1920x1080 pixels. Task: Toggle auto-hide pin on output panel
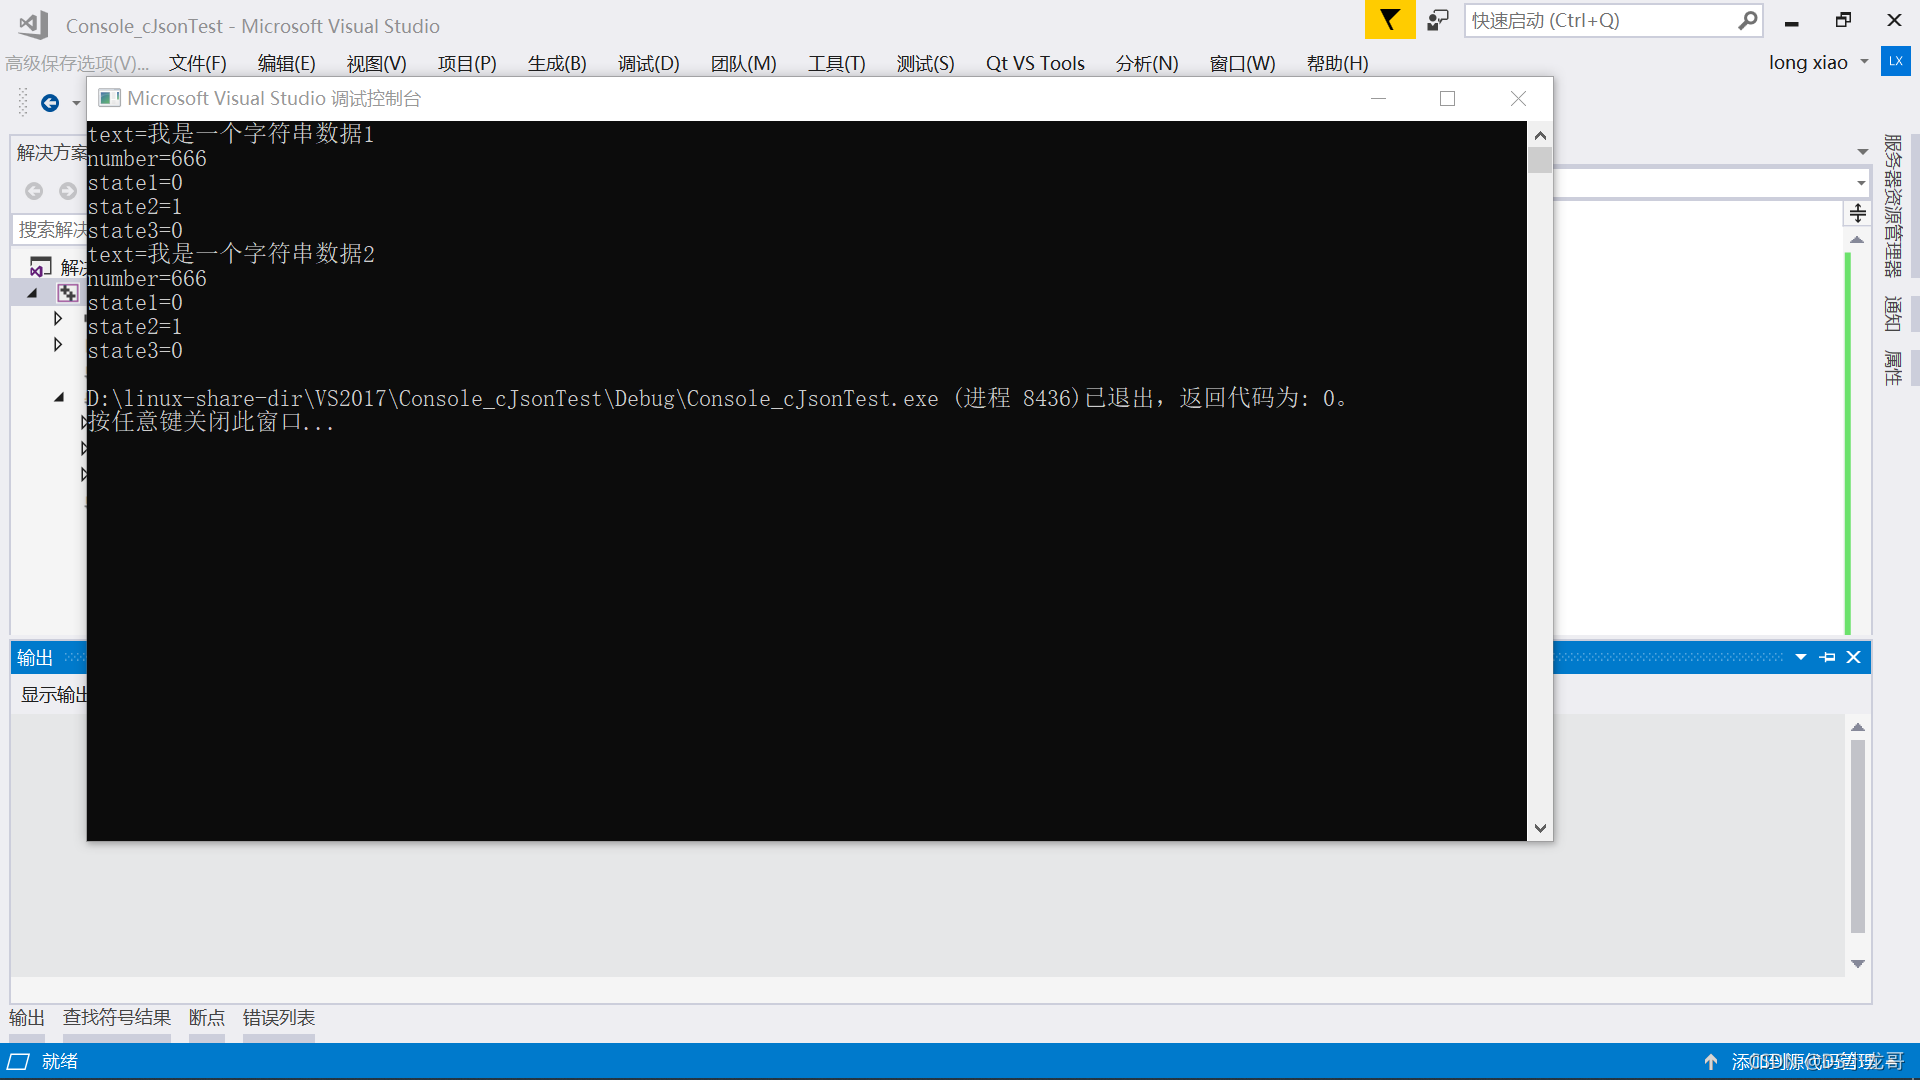pos(1827,657)
